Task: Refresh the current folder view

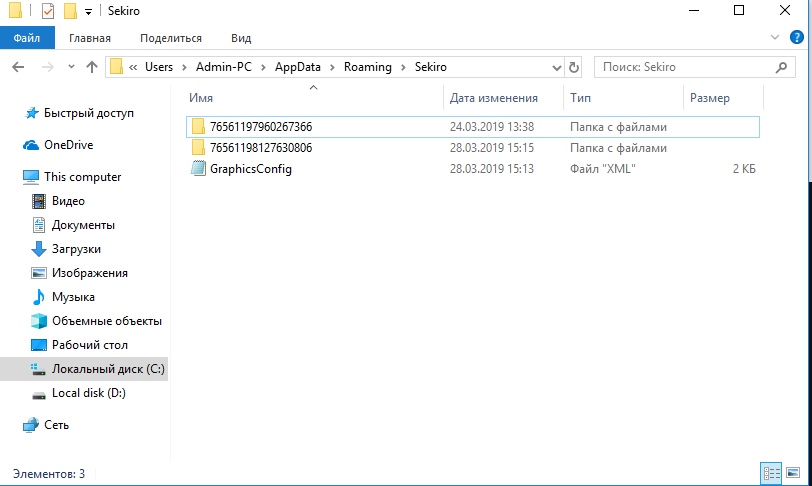Action: pos(574,67)
